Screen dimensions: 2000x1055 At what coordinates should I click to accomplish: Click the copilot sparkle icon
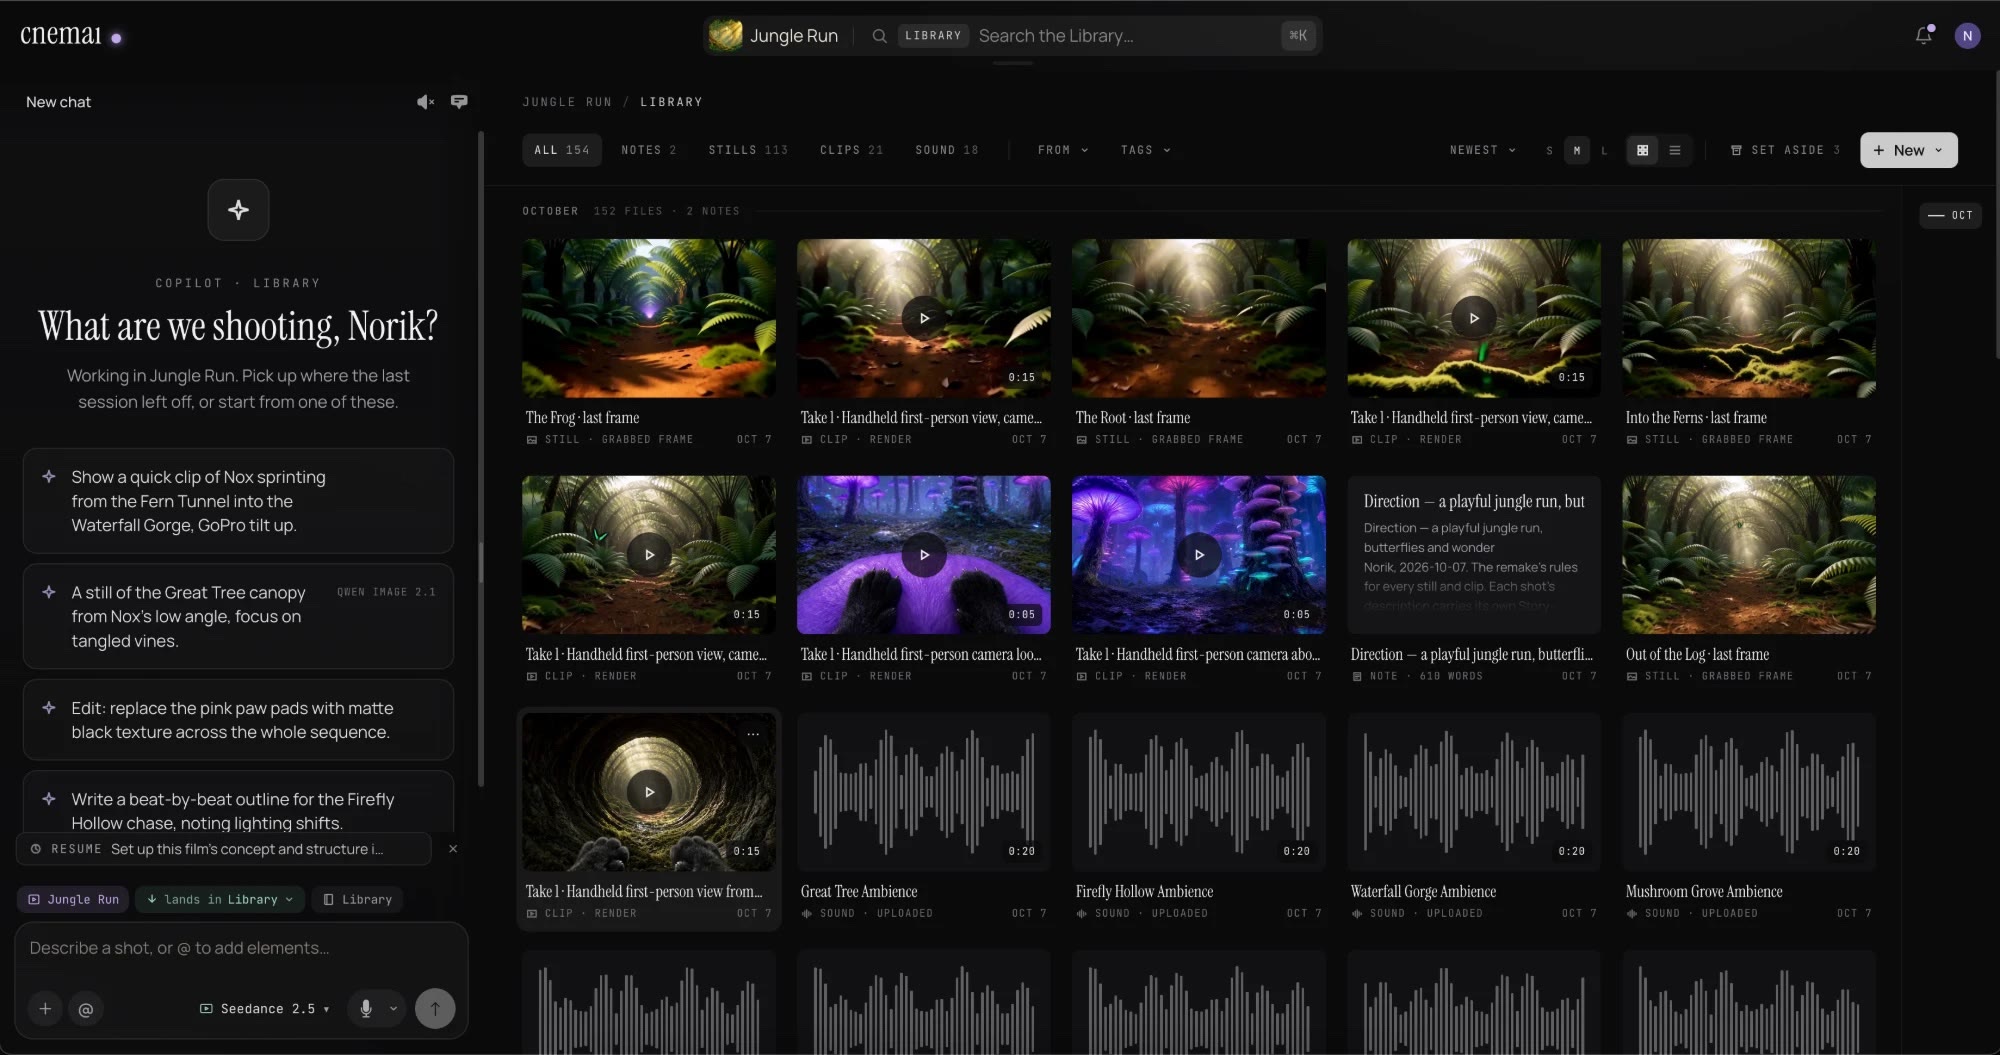(x=238, y=210)
